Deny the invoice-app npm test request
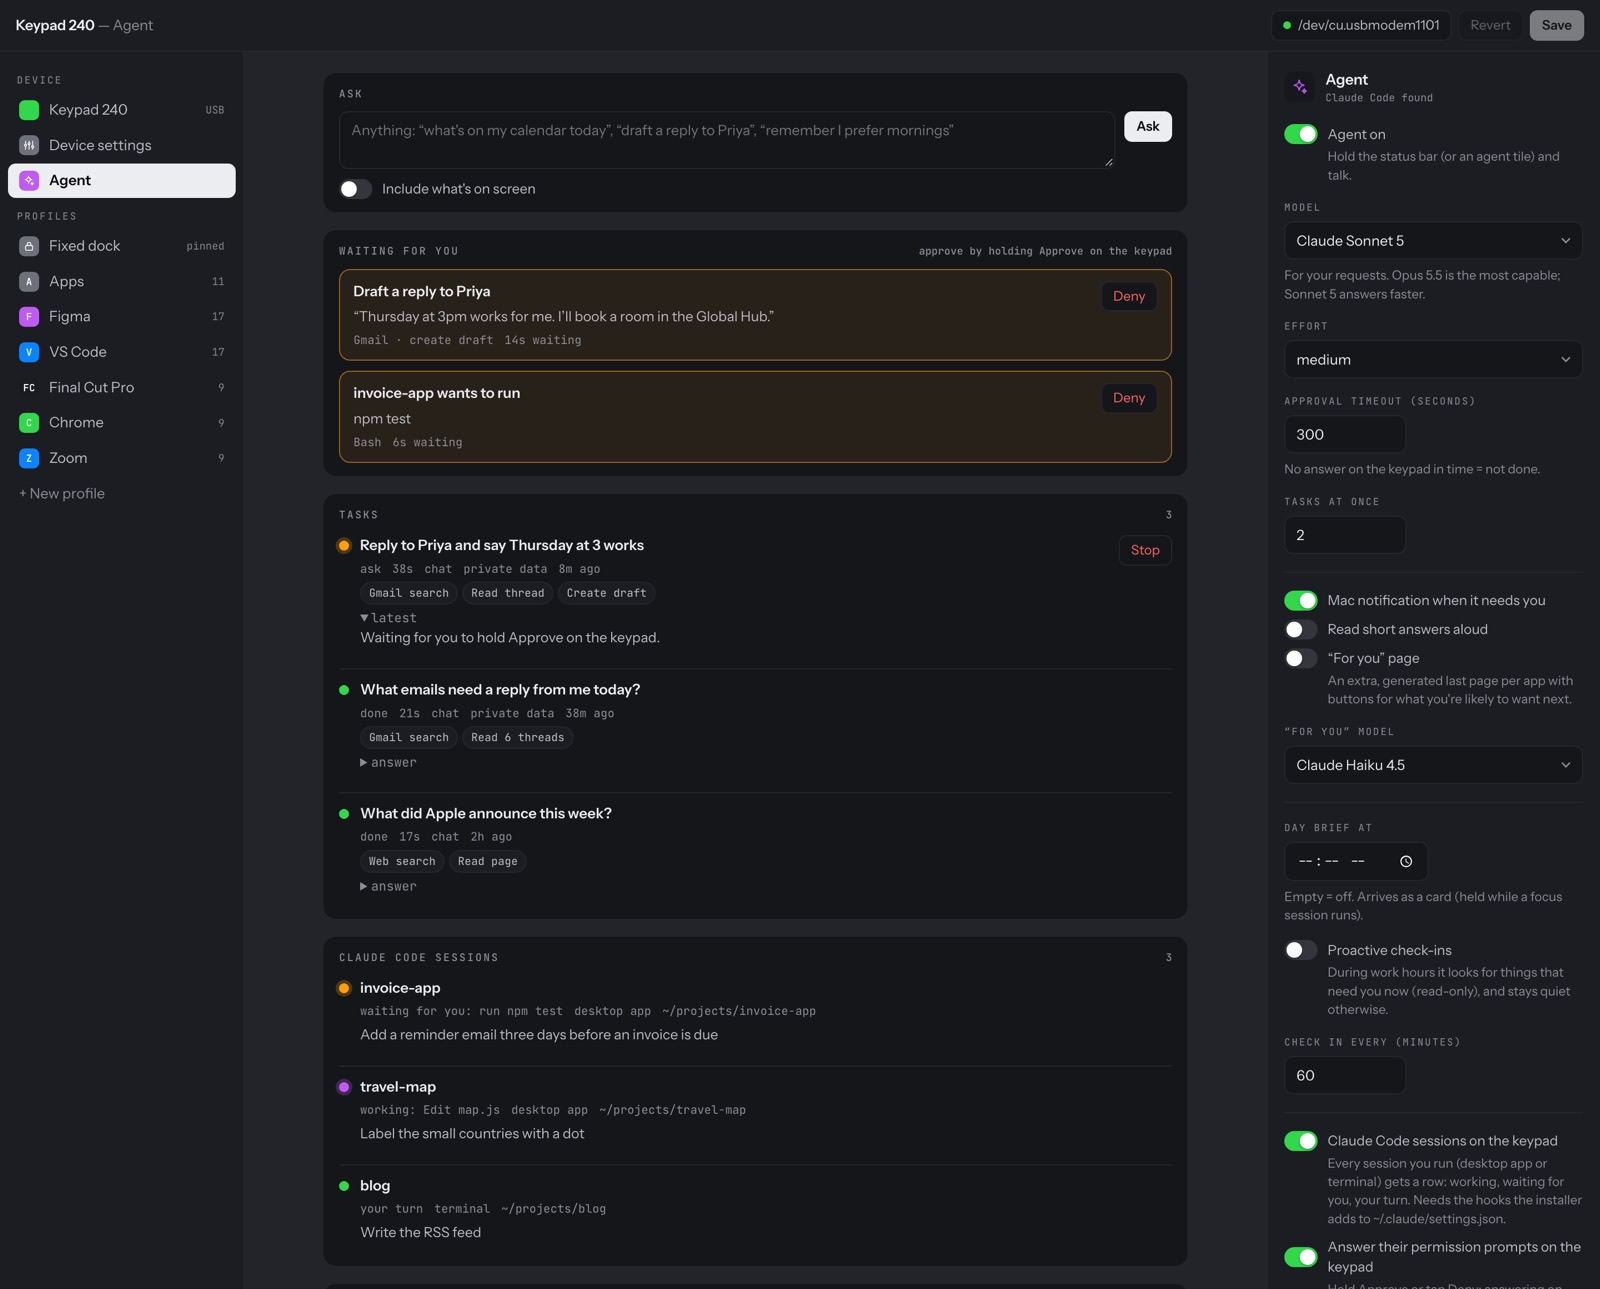1600x1289 pixels. (x=1129, y=398)
